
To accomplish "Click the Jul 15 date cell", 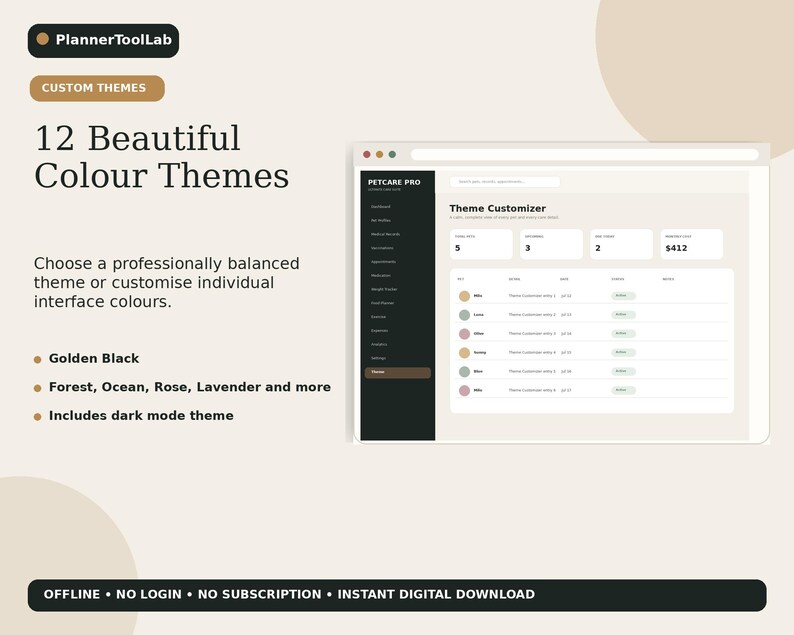I will pos(566,352).
